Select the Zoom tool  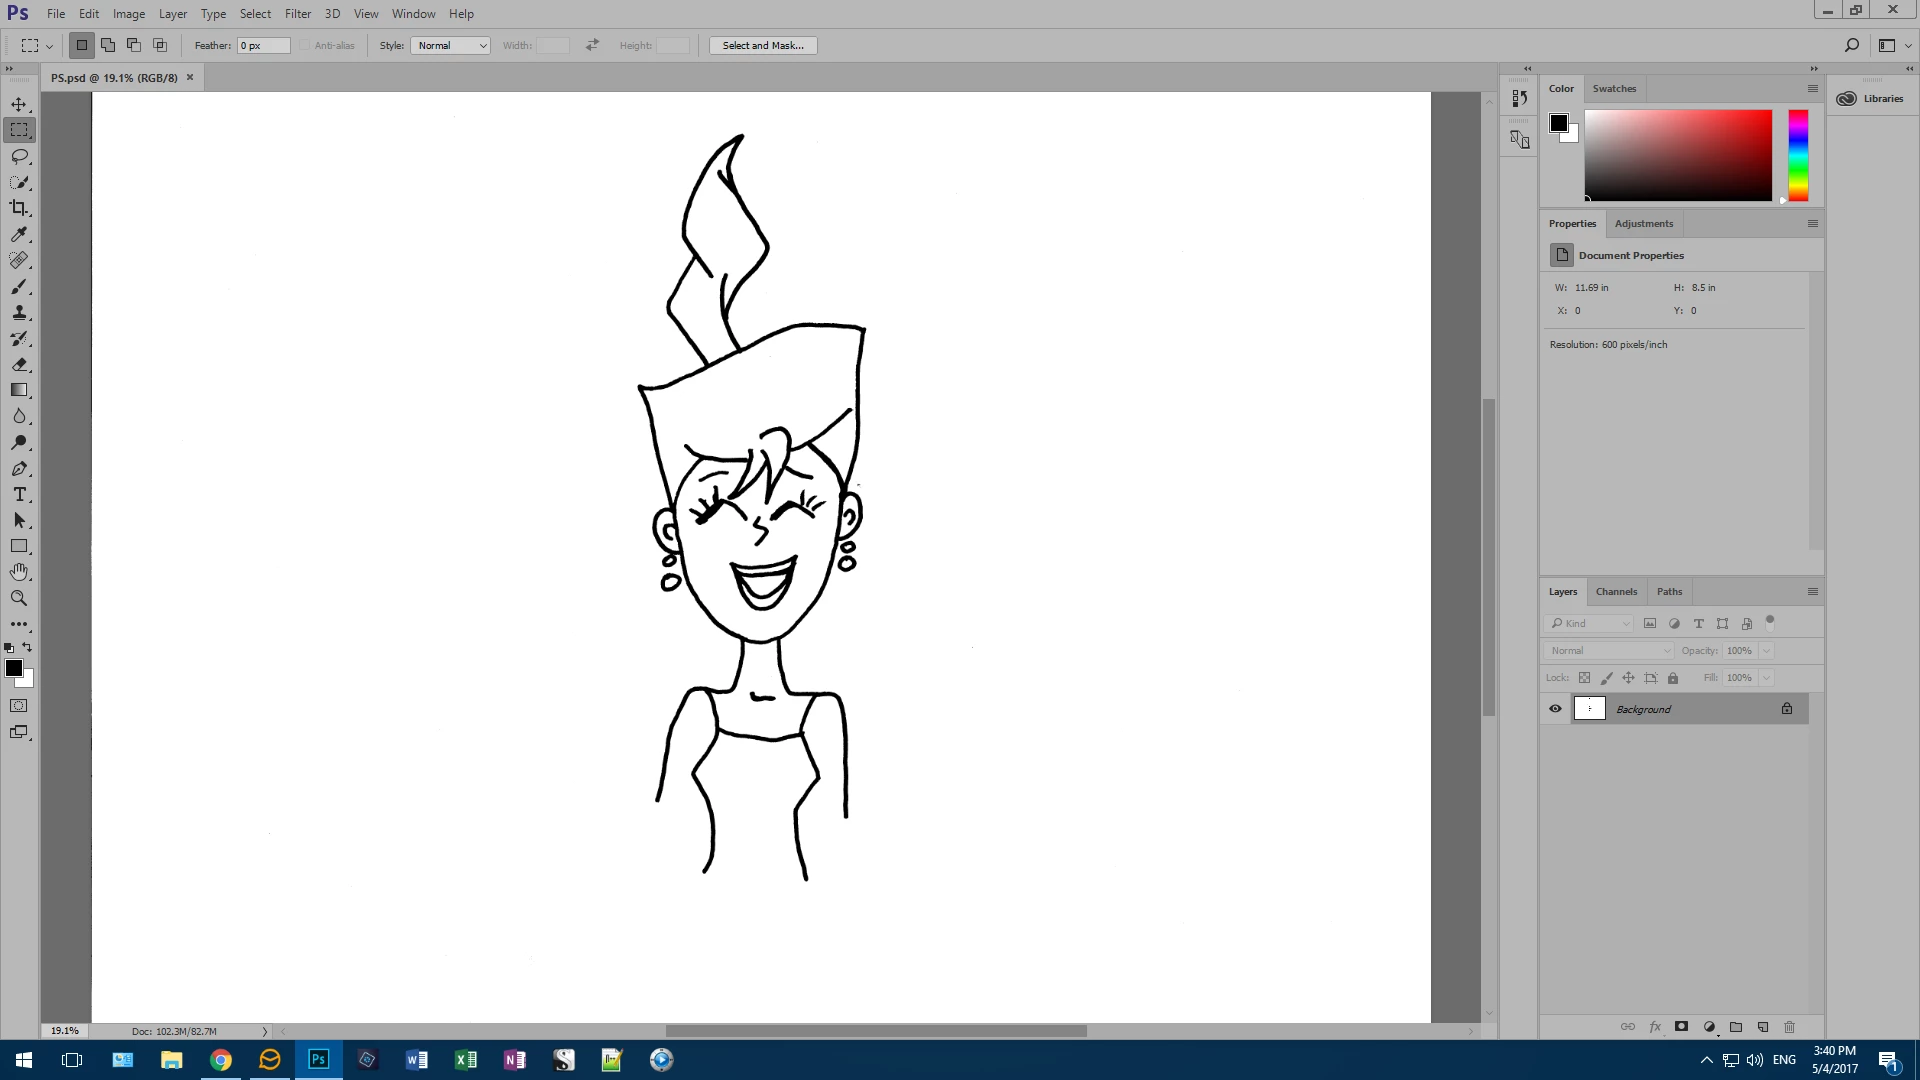point(19,598)
